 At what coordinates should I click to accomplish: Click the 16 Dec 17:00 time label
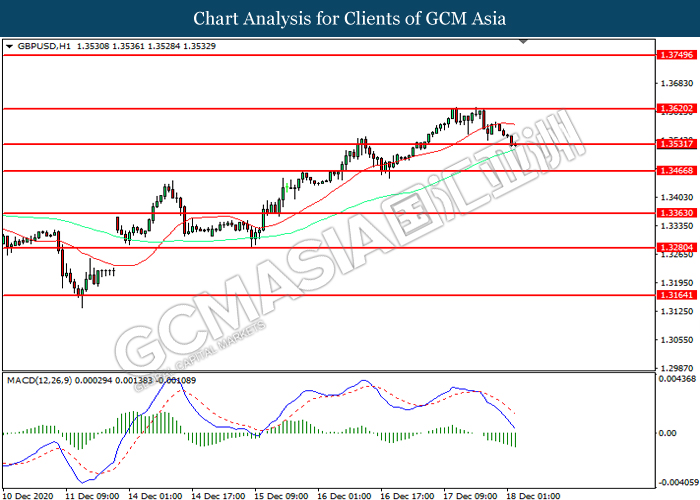(x=407, y=496)
